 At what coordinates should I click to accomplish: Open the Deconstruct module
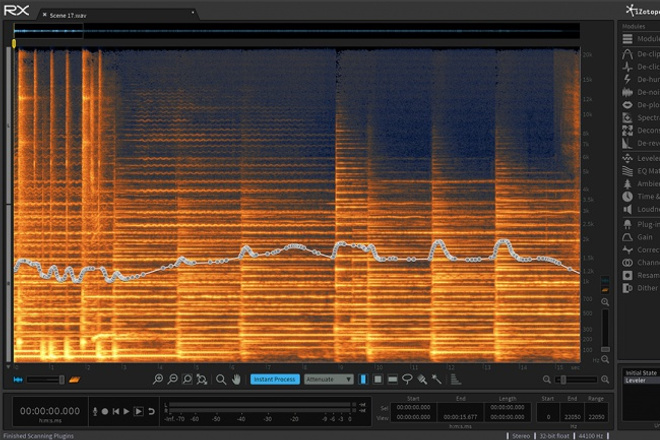[641, 130]
